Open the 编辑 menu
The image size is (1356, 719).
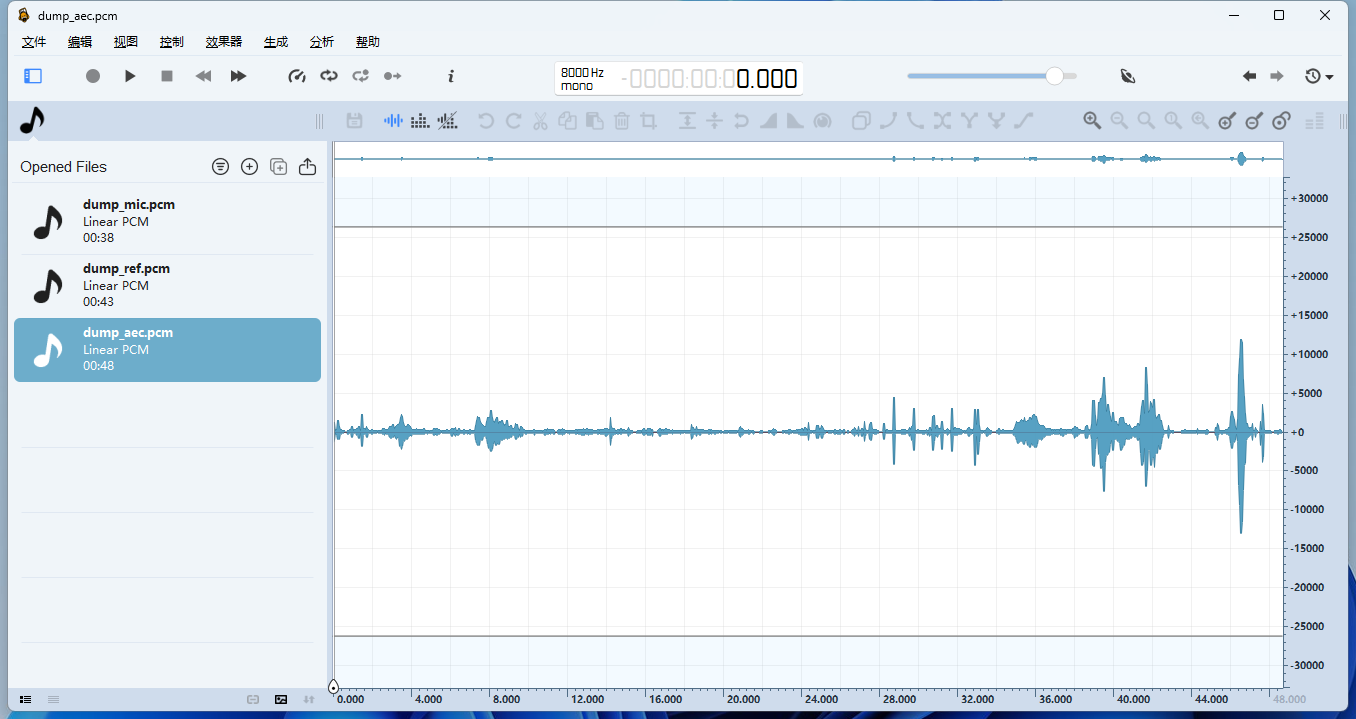[80, 42]
